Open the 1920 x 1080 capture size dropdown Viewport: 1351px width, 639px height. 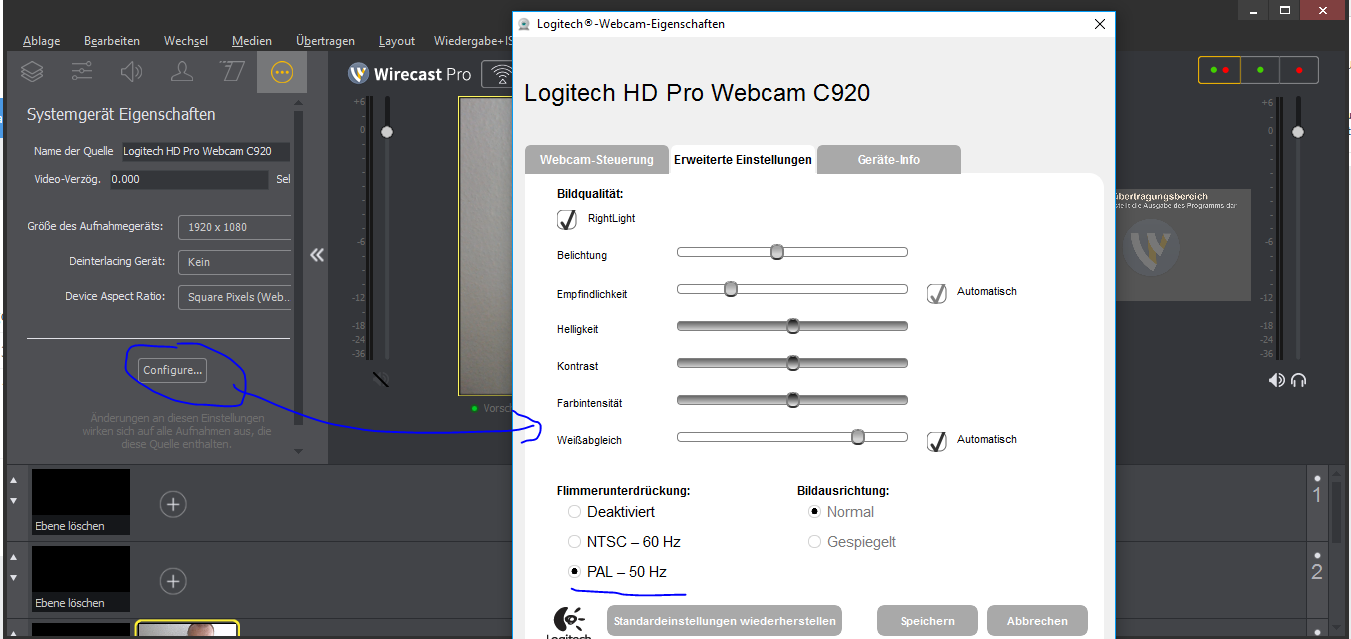235,227
